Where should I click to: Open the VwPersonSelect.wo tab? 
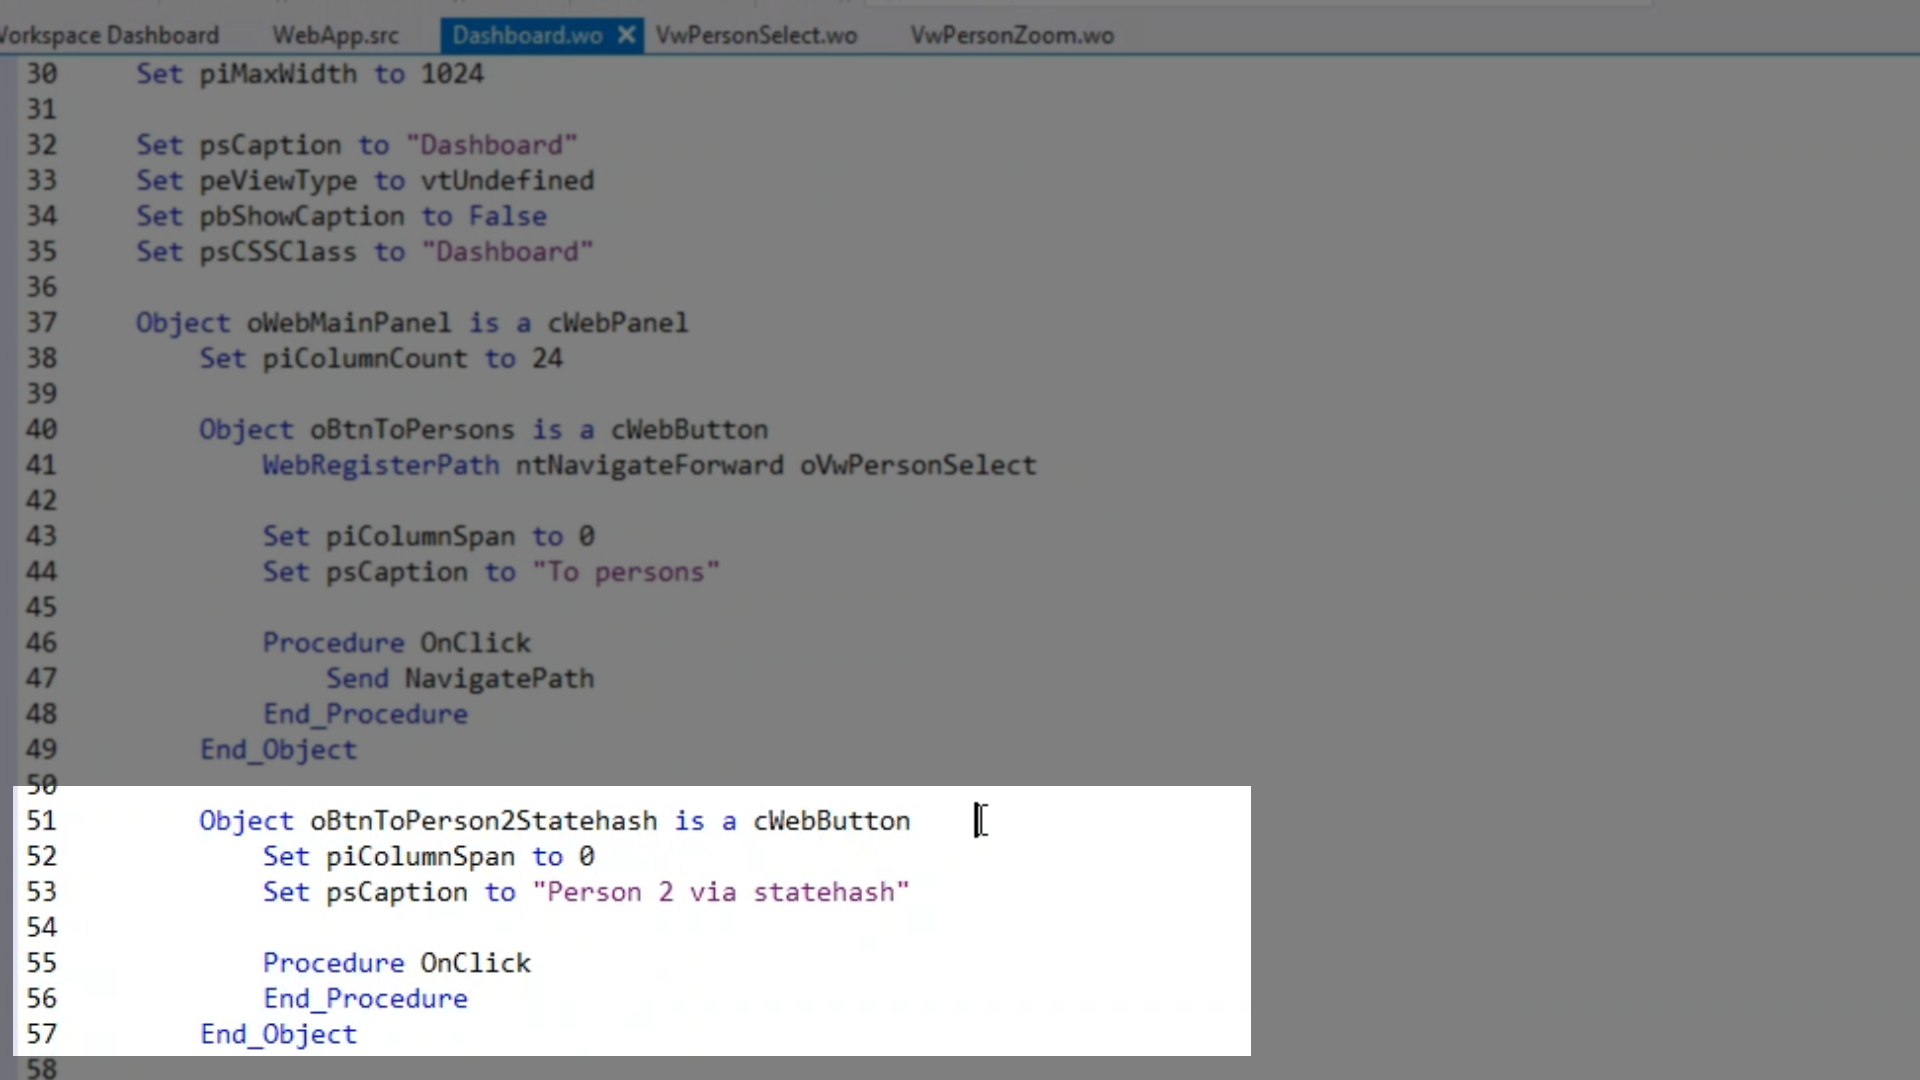tap(756, 36)
